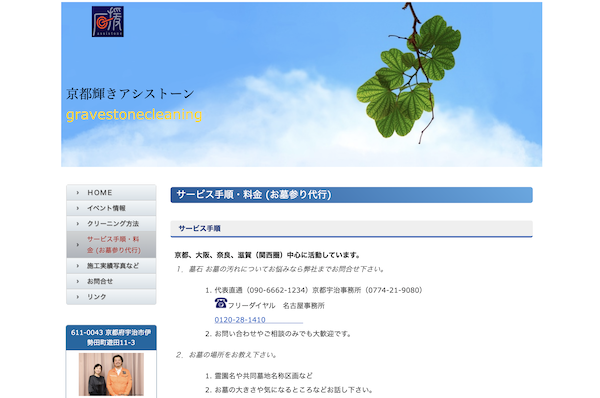Click the 京都輝きアシストーン site title
Viewport: 600px width, 398px height.
point(130,94)
